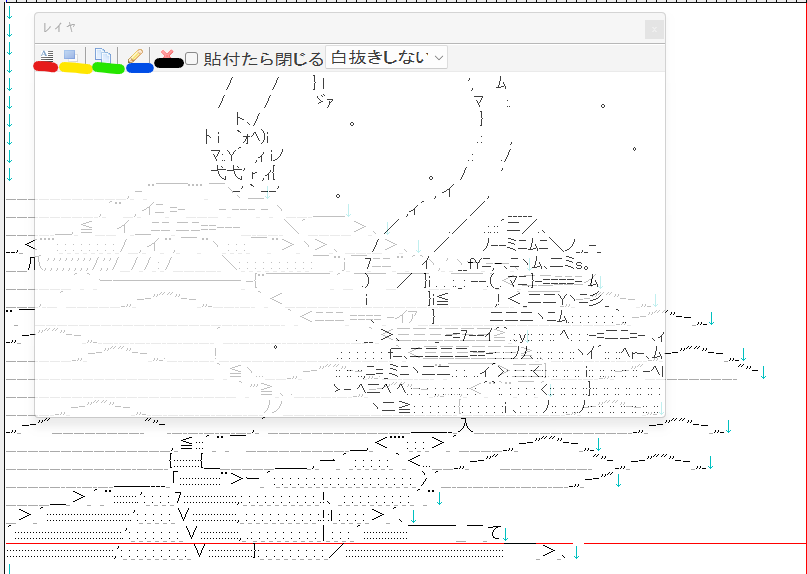Click the pencil edit icon in layer toolbar
The width and height of the screenshot is (807, 574).
click(x=135, y=56)
